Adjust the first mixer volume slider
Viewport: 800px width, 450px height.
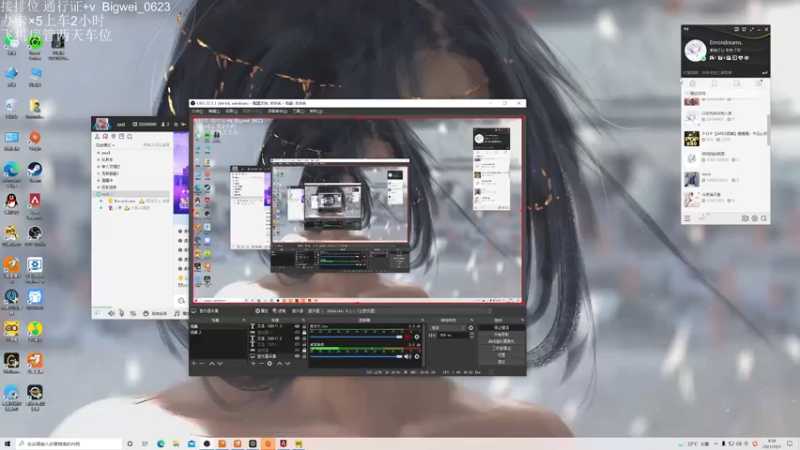(356, 337)
